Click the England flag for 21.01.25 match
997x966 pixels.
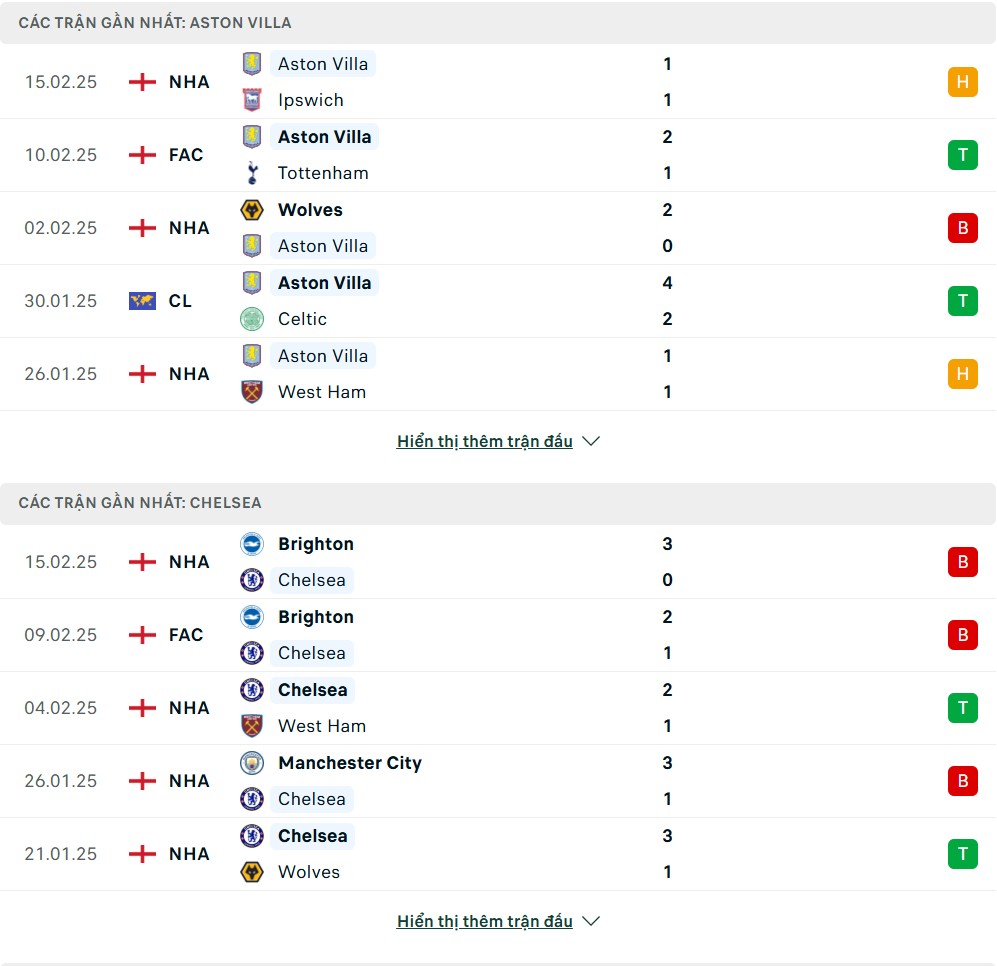tap(143, 854)
